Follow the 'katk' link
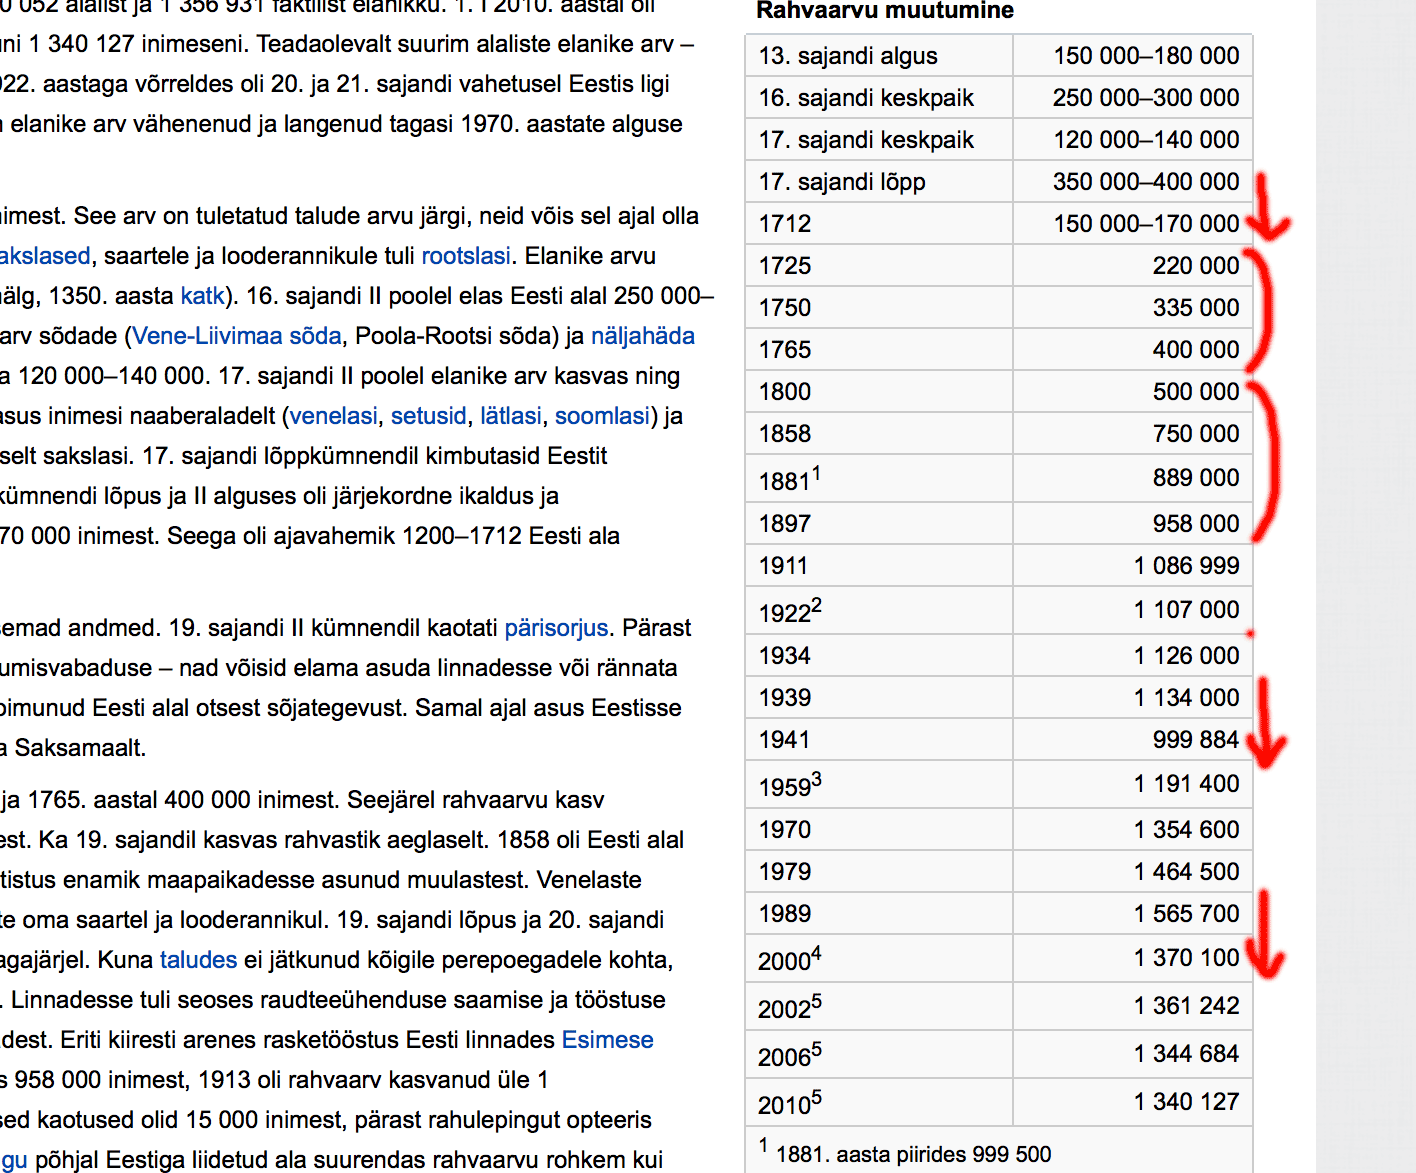 coord(203,296)
